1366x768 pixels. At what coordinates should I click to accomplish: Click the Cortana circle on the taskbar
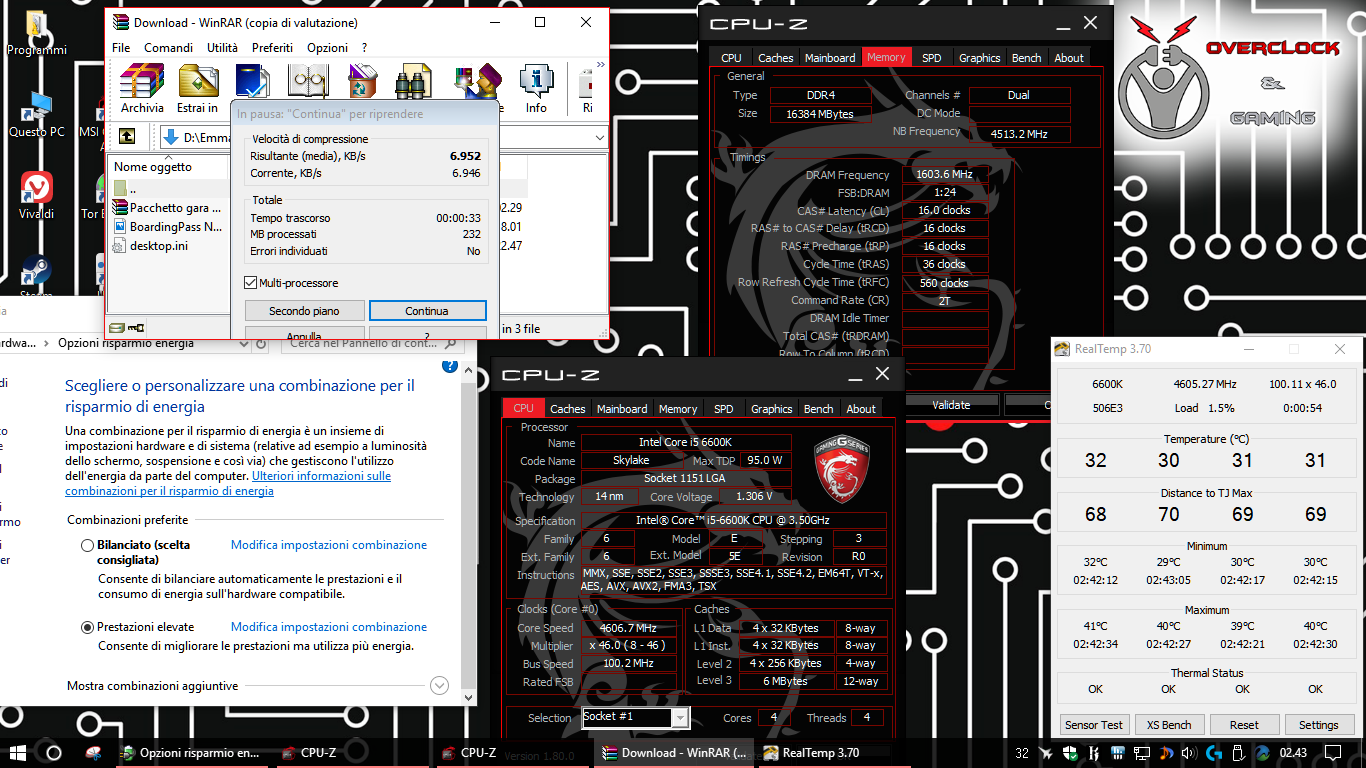click(54, 753)
